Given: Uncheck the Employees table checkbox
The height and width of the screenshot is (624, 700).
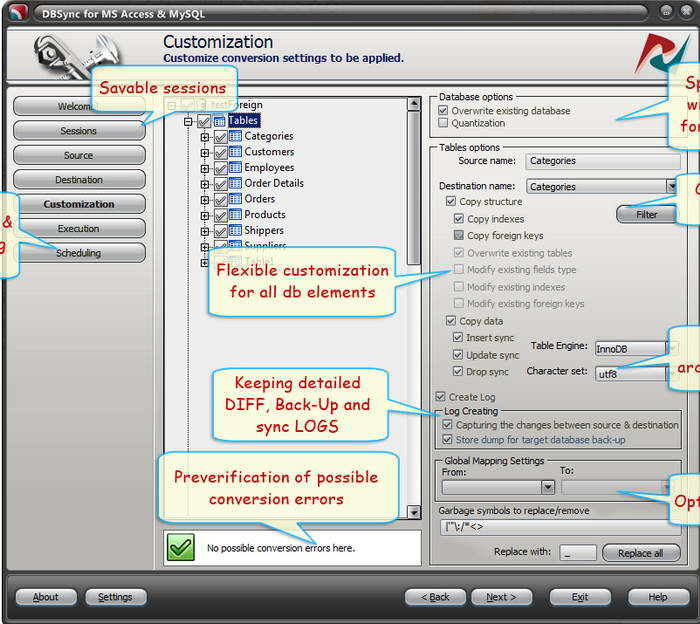Looking at the screenshot, I should tap(221, 168).
